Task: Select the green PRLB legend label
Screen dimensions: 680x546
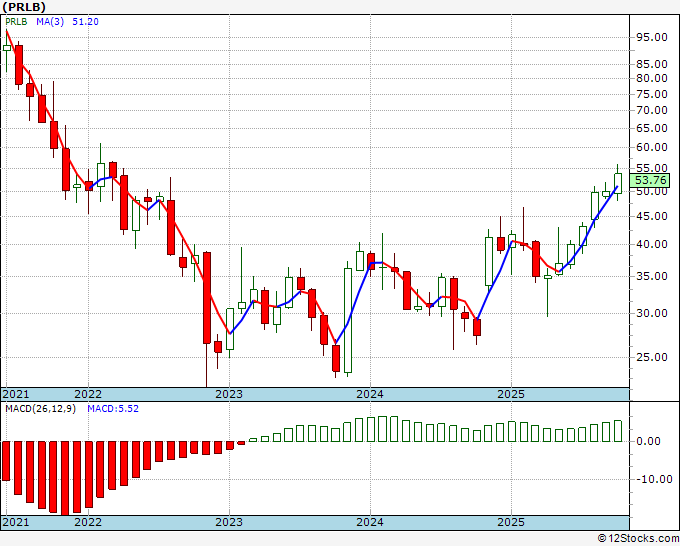Action: pos(16,22)
